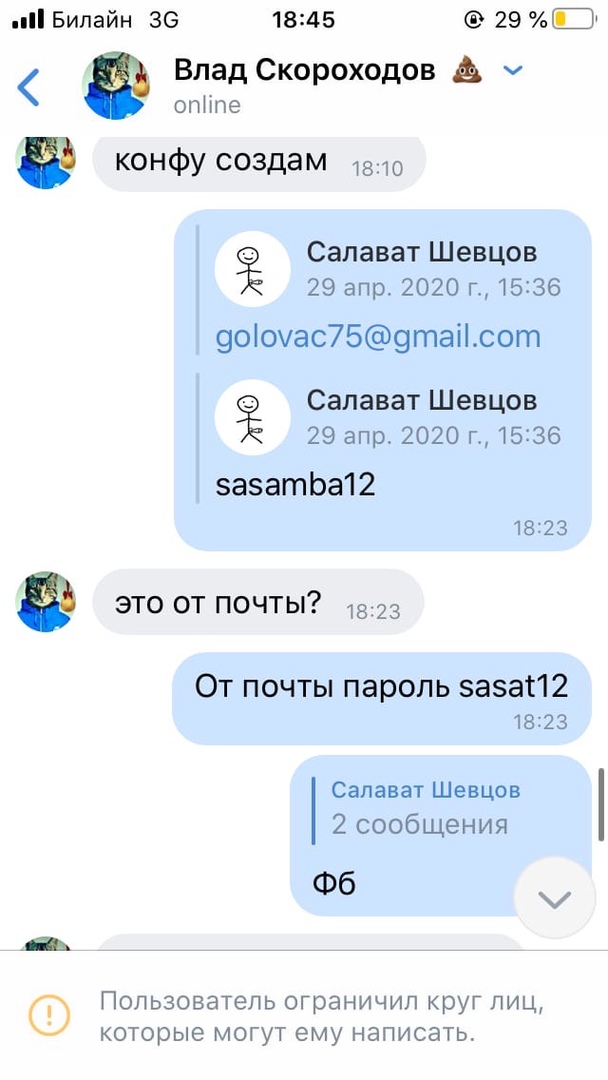This screenshot has width=608, height=1080.
Task: Tap the stick figure avatar of the first forwarded message
Action: coord(252,269)
